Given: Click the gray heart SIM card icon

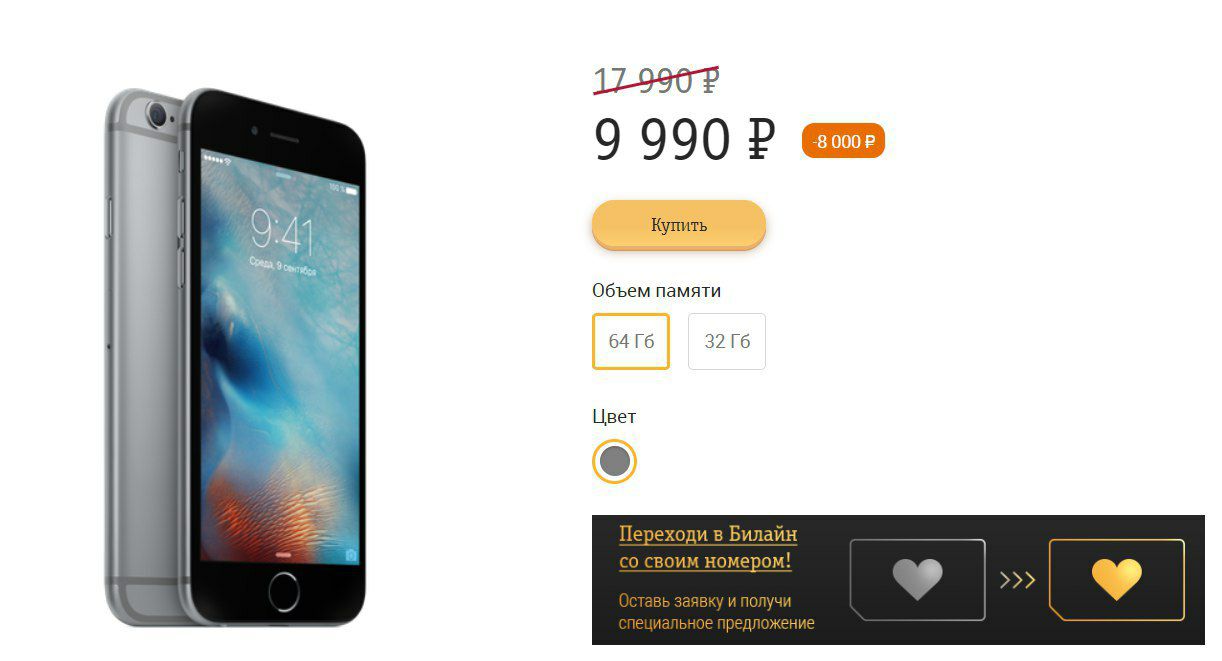Looking at the screenshot, I should 917,580.
